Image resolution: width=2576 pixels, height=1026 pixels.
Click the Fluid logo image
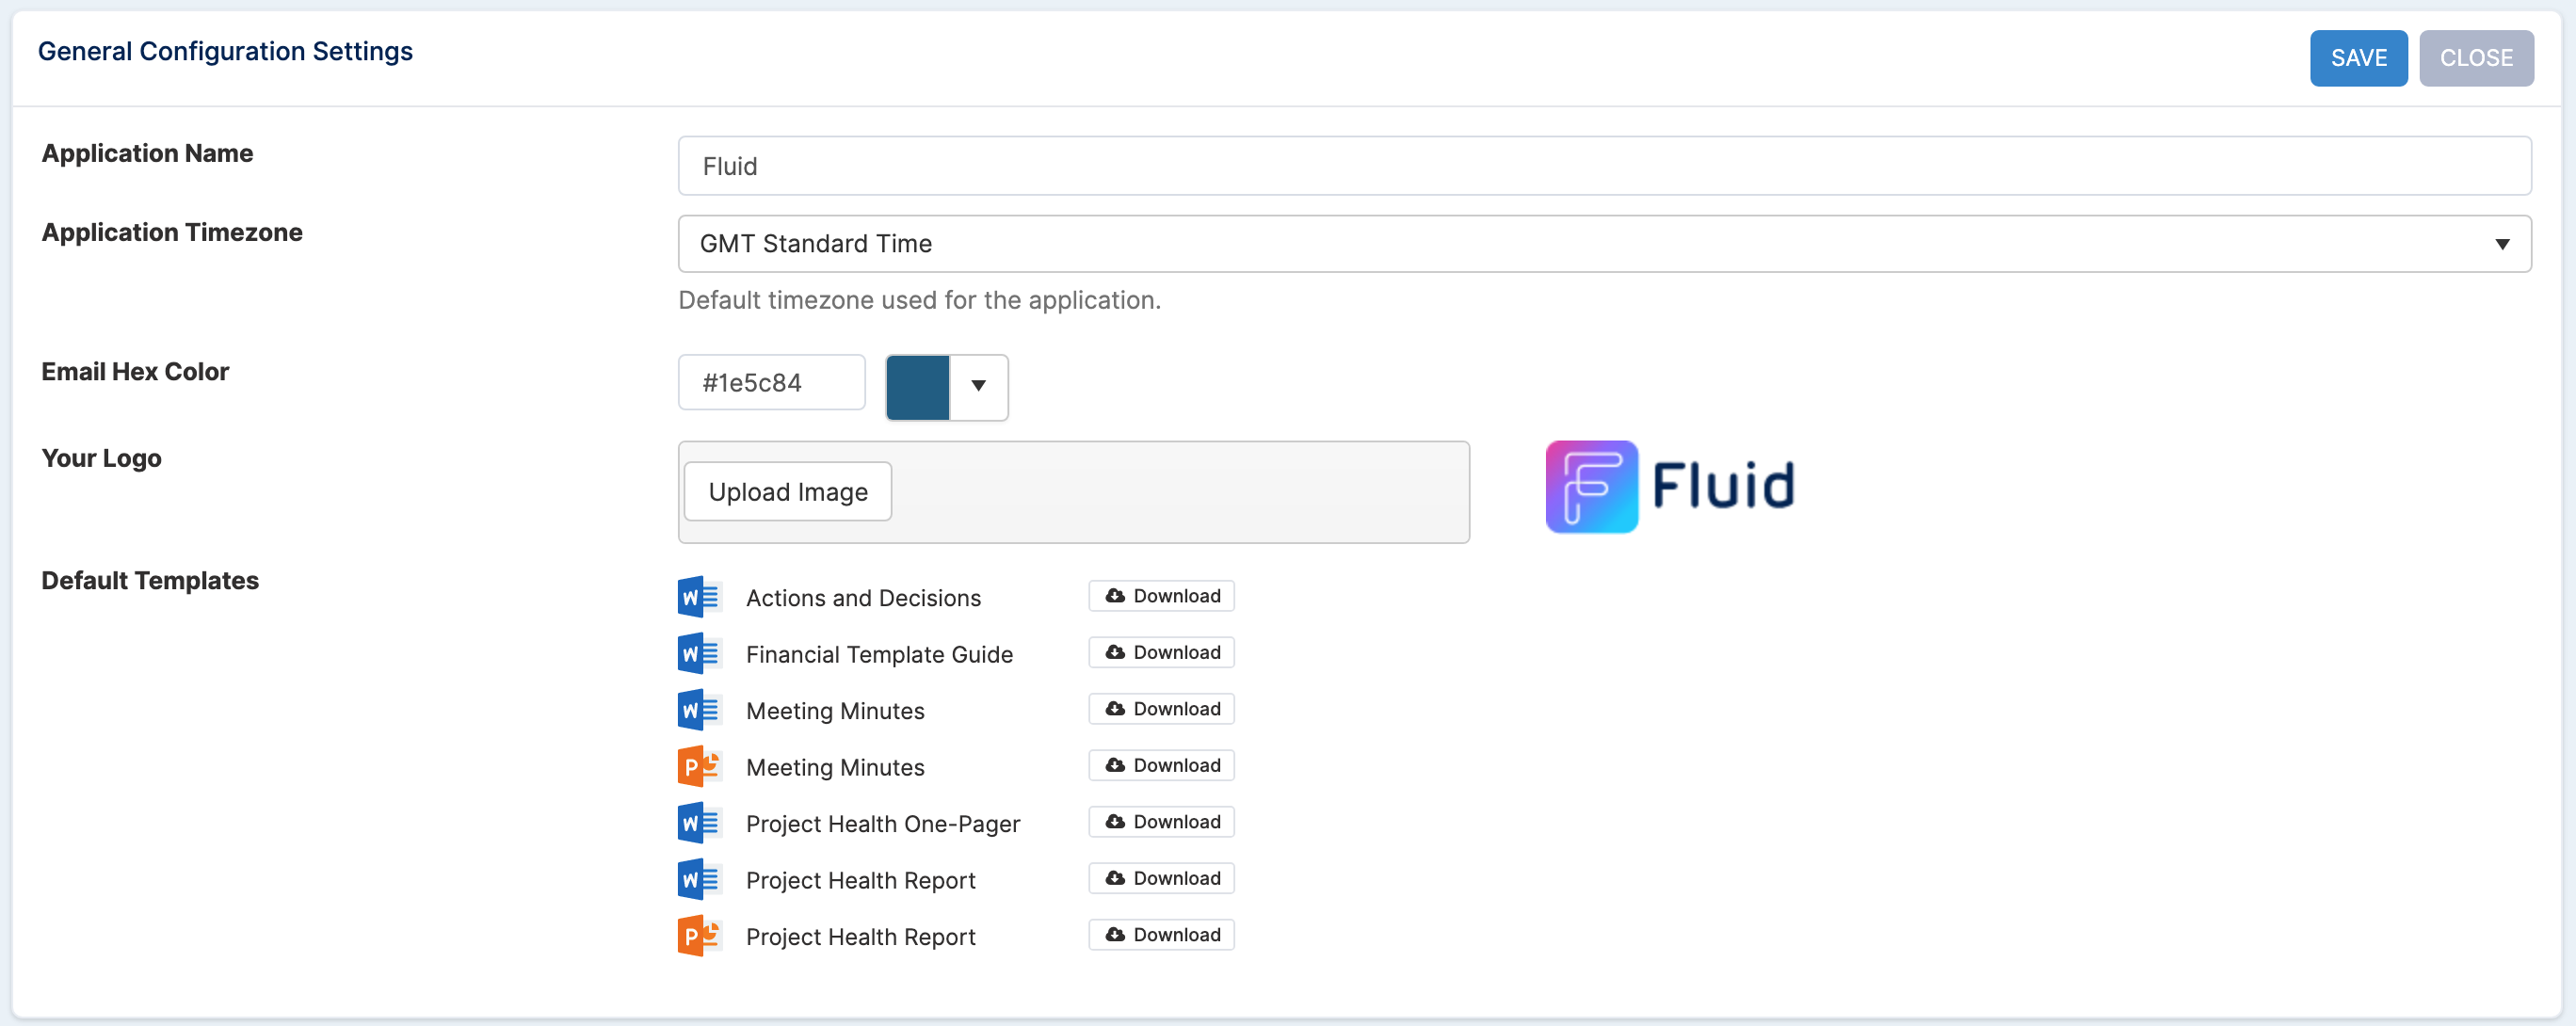point(1669,487)
